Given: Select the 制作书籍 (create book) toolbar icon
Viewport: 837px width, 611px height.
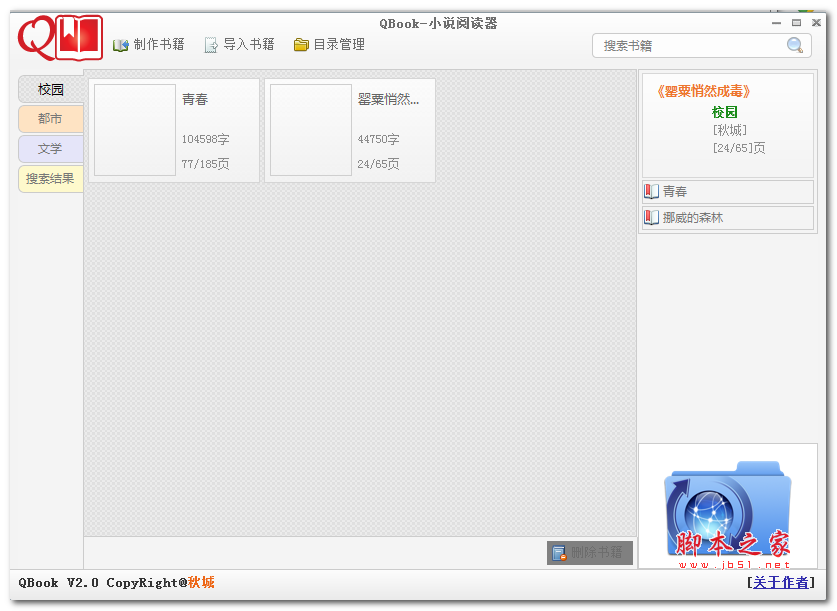Looking at the screenshot, I should click(120, 44).
